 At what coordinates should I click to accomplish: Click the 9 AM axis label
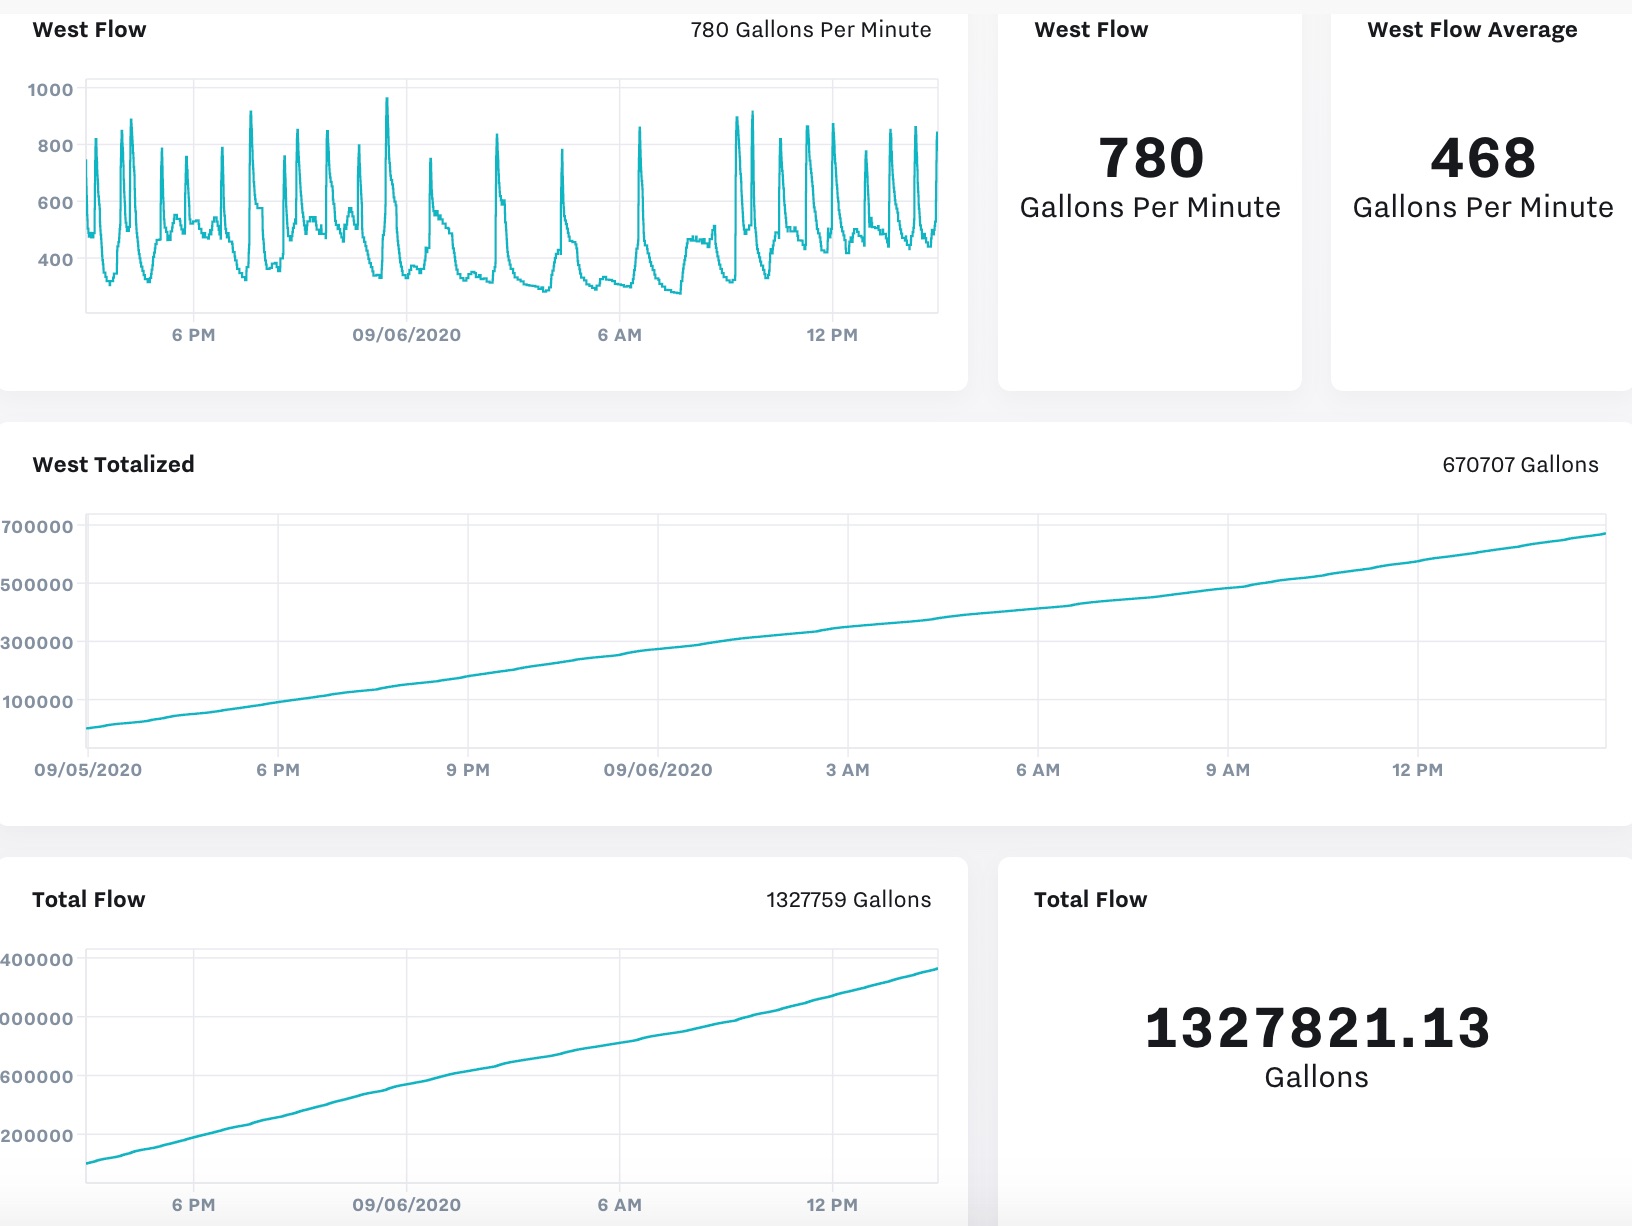(x=1228, y=770)
